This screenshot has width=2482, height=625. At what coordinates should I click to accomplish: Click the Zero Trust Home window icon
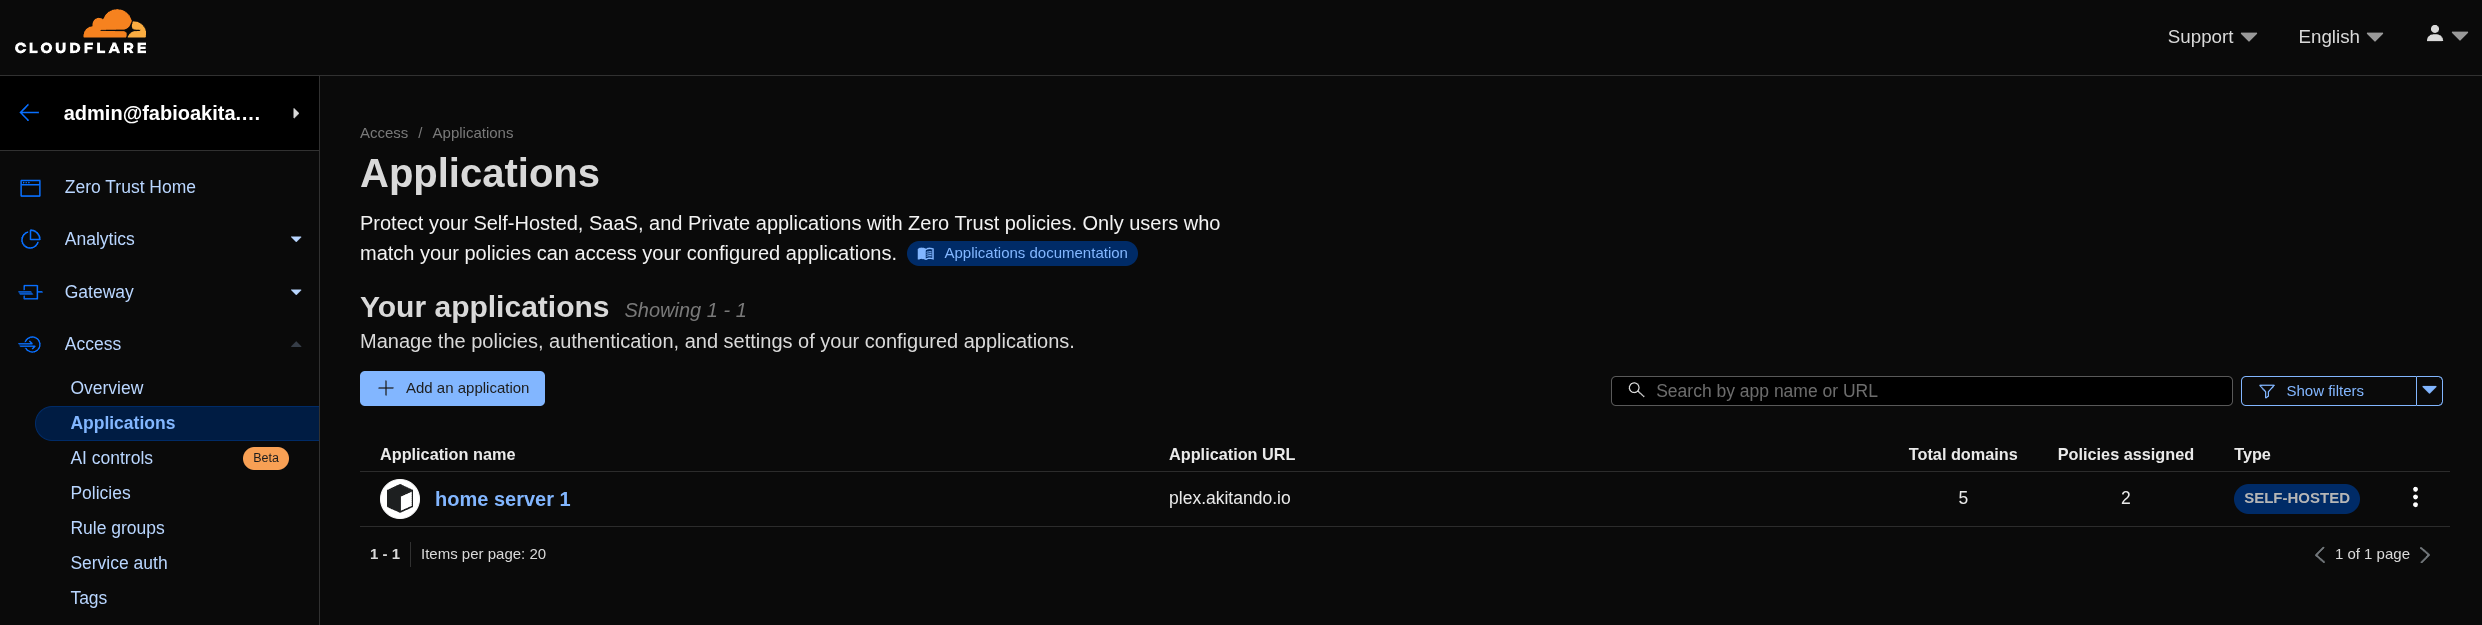31,187
